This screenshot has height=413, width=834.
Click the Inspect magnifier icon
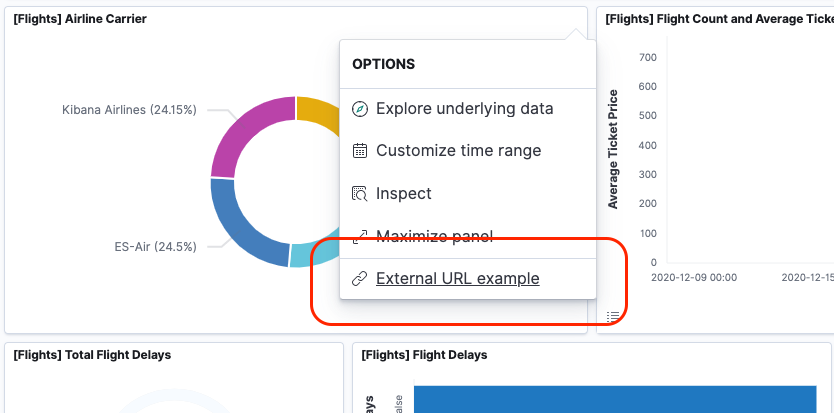(x=360, y=194)
